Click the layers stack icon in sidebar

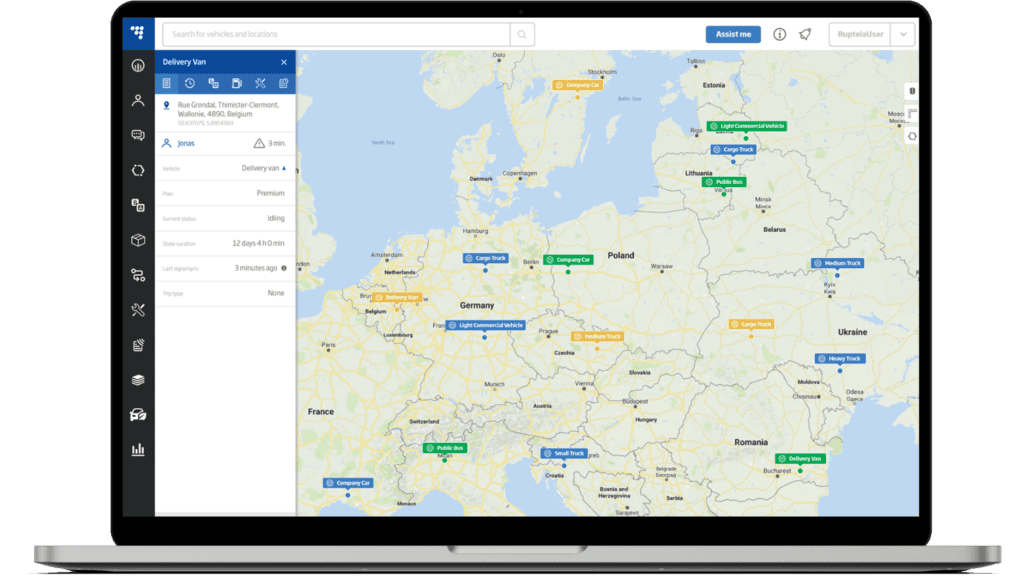138,380
